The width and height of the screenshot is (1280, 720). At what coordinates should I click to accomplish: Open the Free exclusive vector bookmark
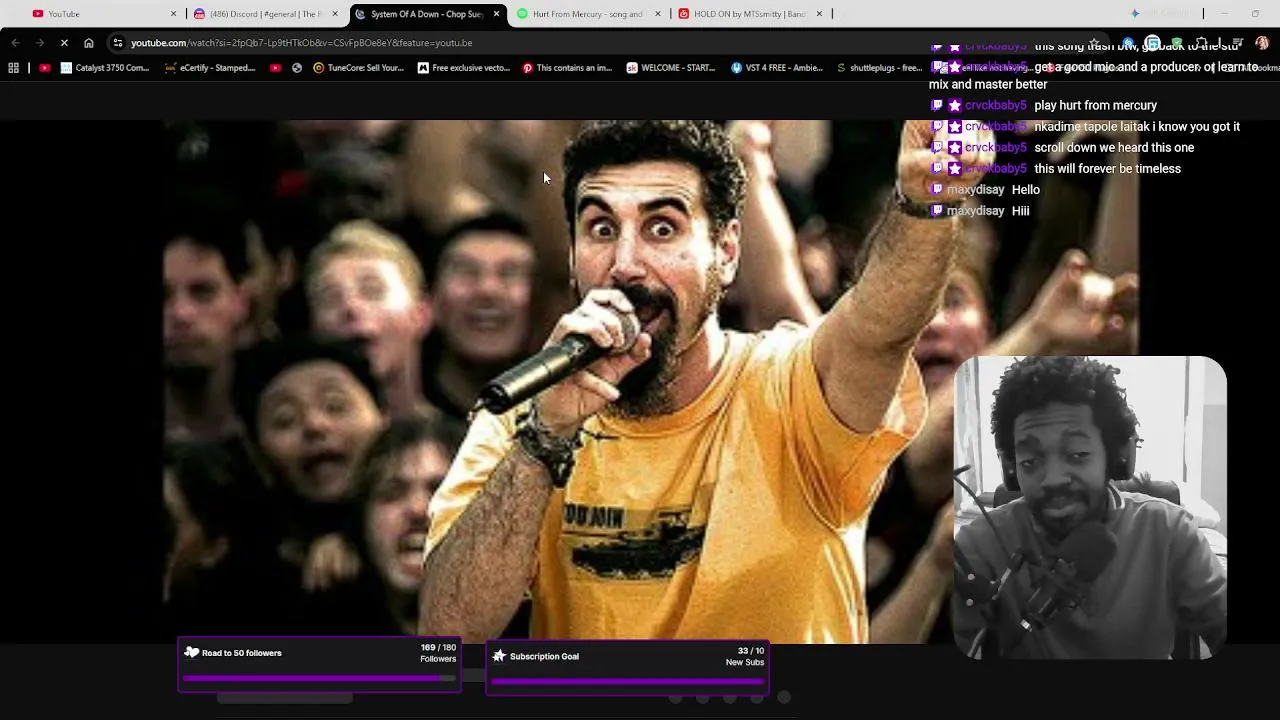[x=464, y=68]
